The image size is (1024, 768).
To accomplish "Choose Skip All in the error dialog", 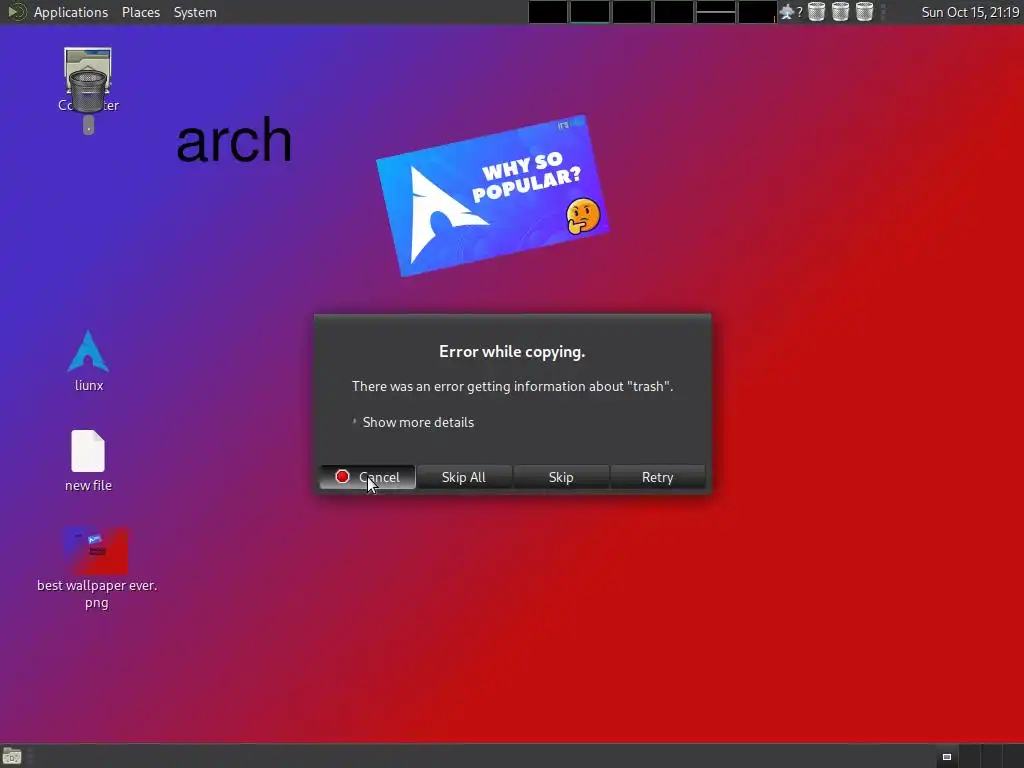I will point(464,477).
